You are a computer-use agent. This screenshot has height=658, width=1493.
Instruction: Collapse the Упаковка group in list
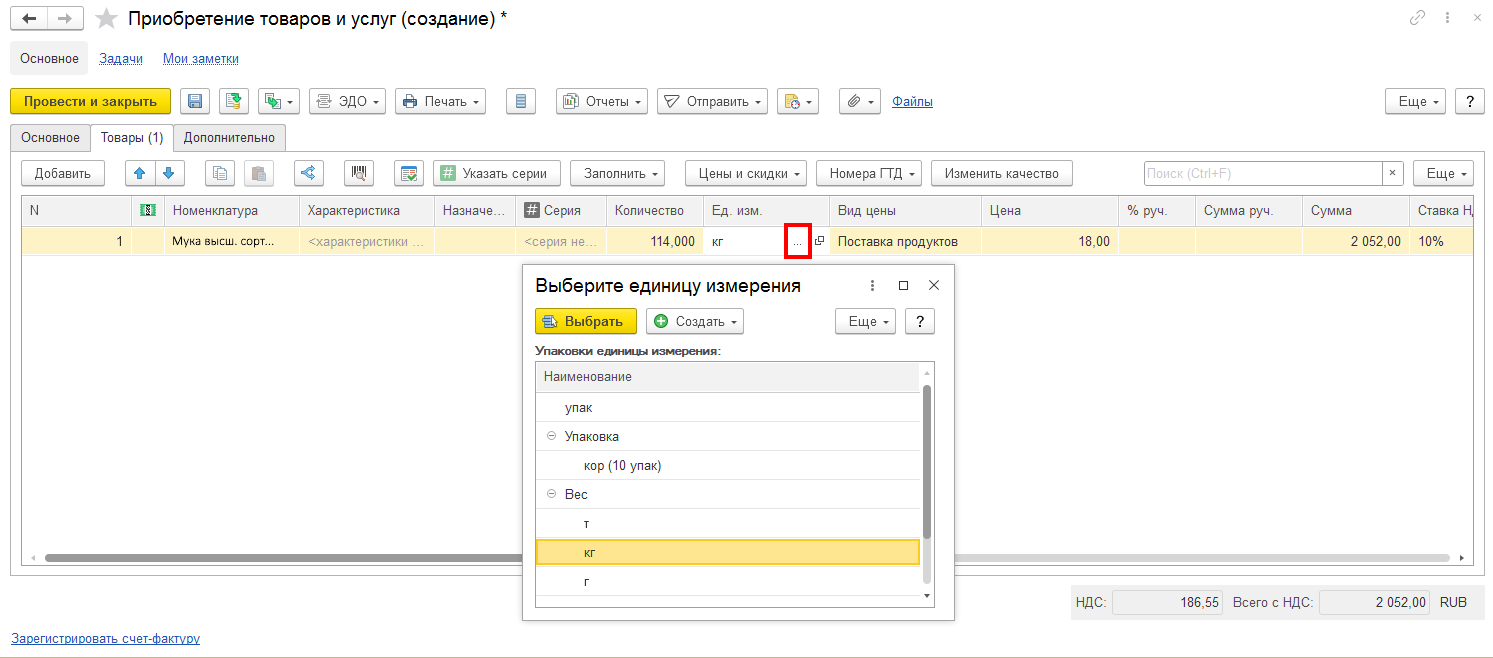pyautogui.click(x=551, y=436)
